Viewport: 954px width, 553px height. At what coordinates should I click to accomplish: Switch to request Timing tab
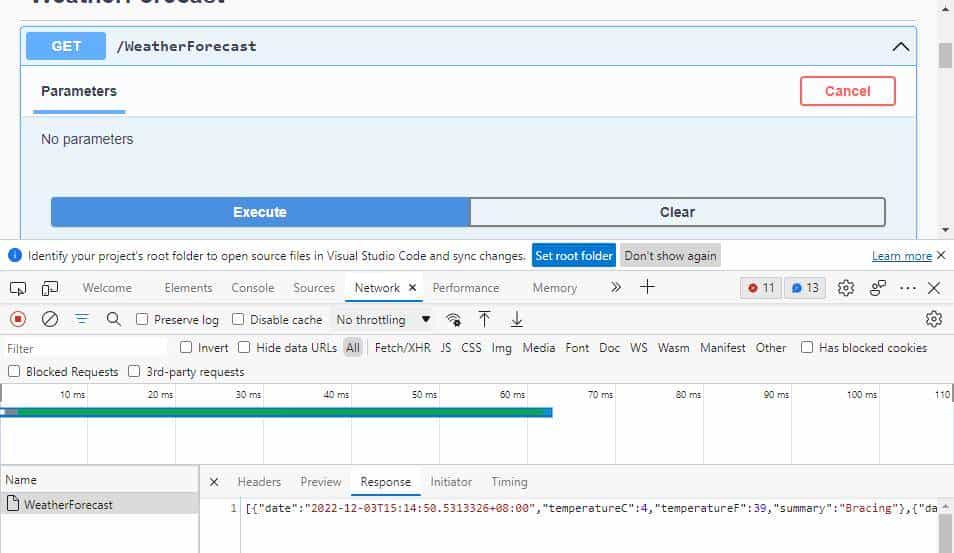click(509, 482)
